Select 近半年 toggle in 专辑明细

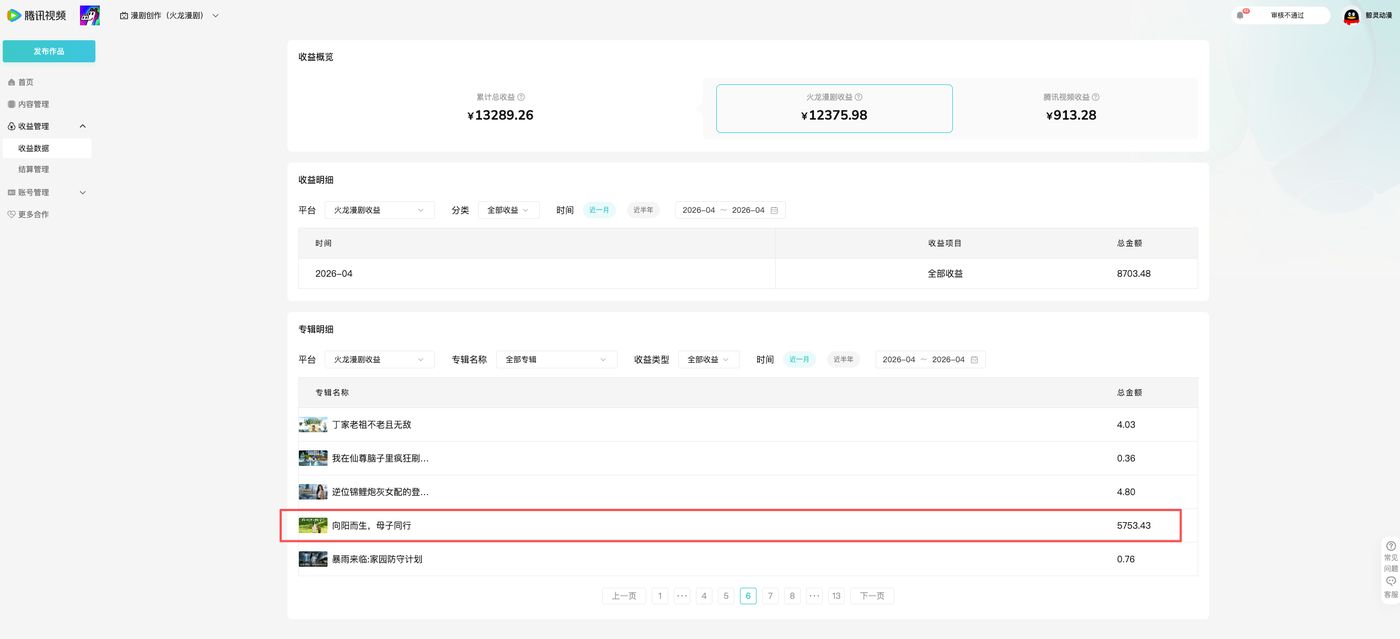[x=843, y=359]
